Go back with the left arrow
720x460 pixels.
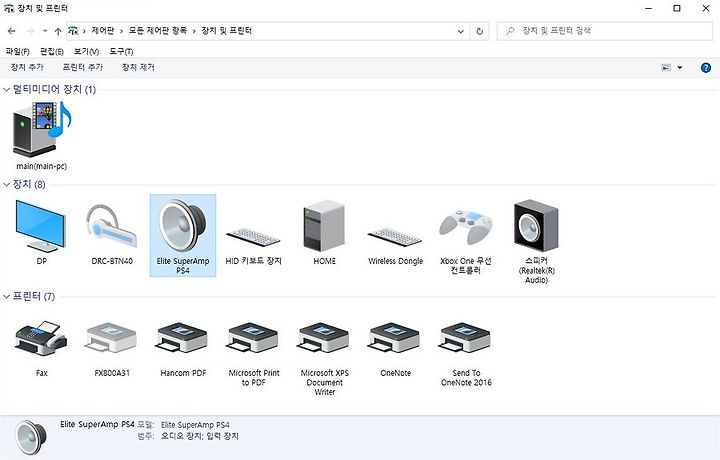12,31
